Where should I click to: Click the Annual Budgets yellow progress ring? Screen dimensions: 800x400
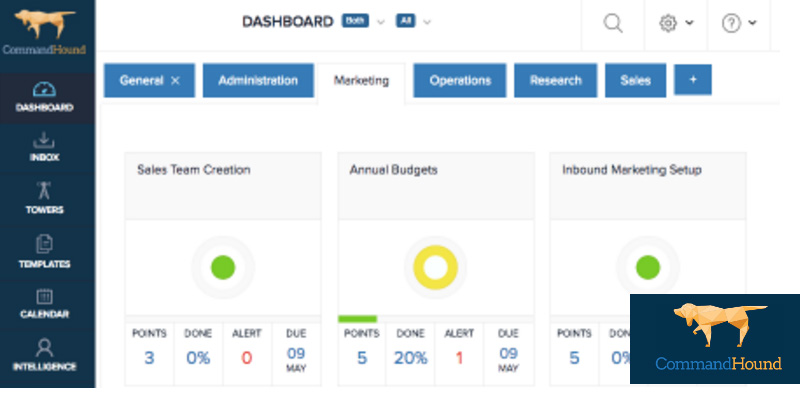pyautogui.click(x=435, y=268)
